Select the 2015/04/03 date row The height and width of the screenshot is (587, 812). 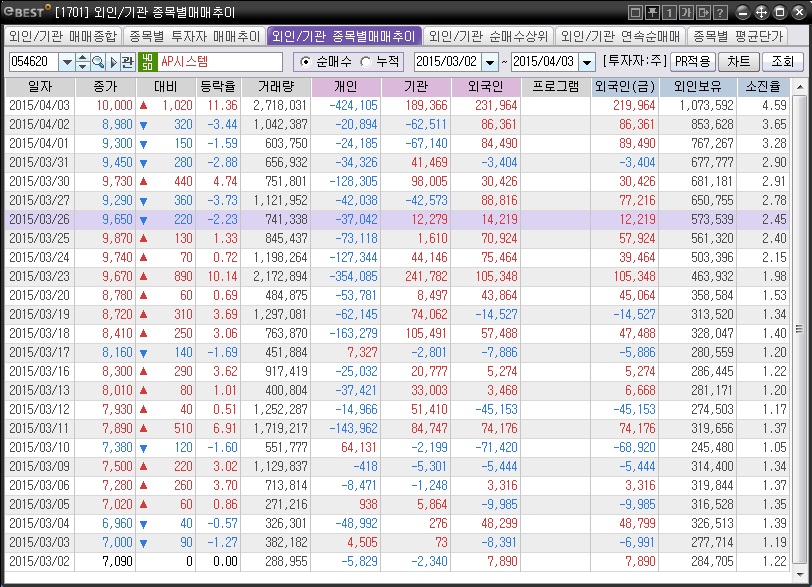pos(397,105)
